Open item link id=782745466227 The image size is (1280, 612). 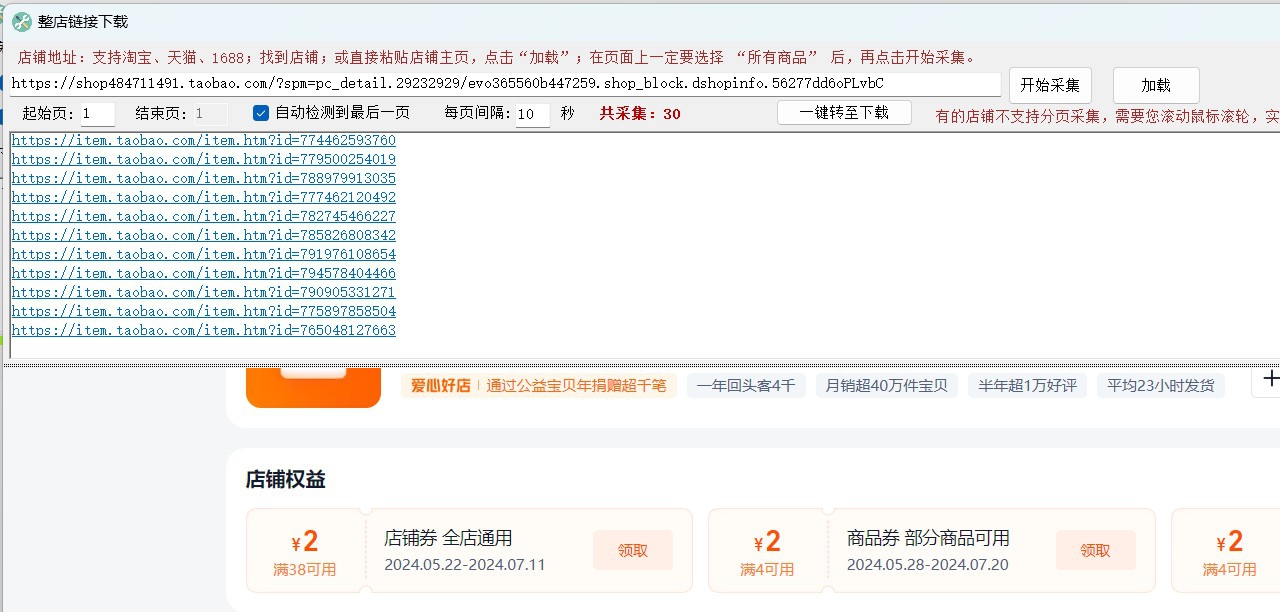204,217
